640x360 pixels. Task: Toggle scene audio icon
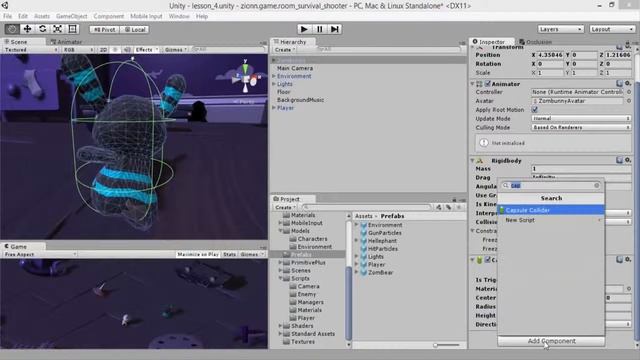point(127,50)
